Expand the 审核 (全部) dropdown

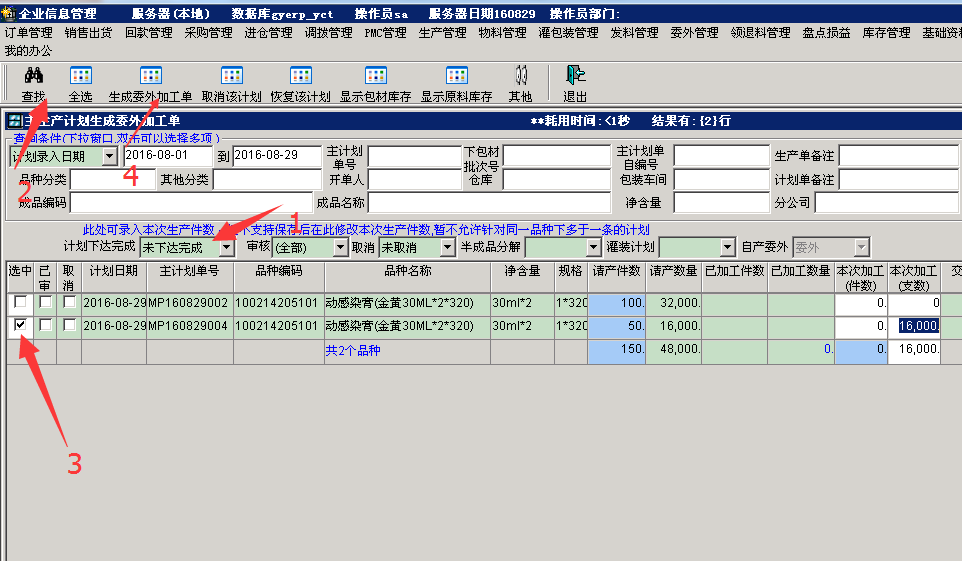(x=338, y=247)
